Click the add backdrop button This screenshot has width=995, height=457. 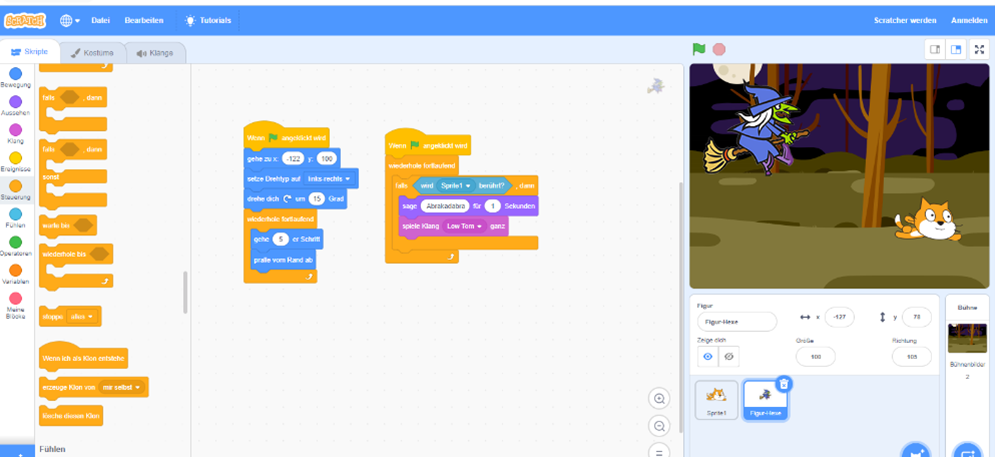pos(967,451)
